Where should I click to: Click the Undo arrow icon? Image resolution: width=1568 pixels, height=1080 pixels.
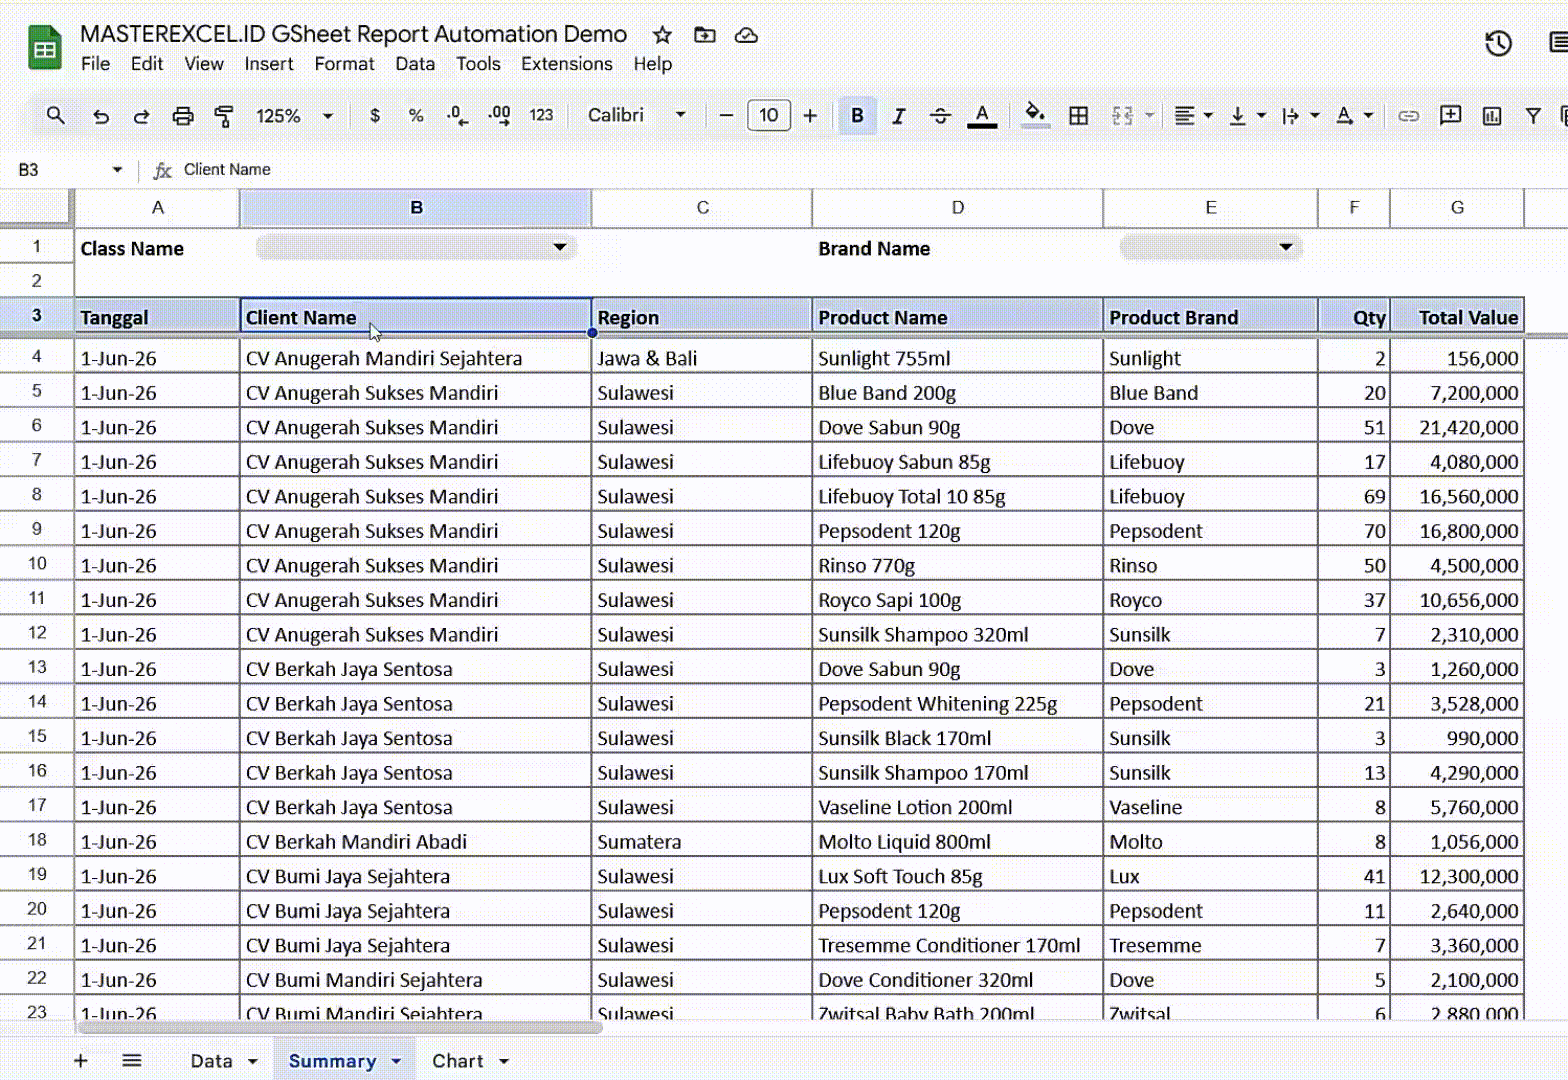(x=100, y=116)
